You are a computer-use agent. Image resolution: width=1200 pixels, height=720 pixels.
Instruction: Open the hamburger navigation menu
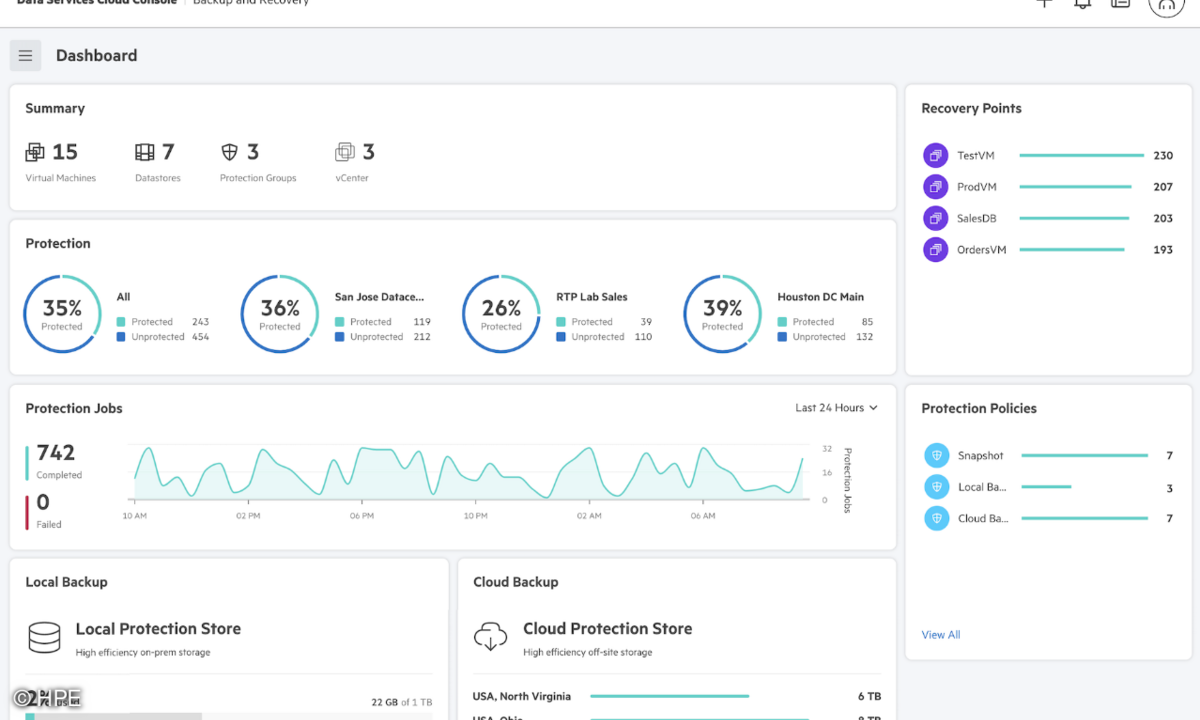coord(26,56)
